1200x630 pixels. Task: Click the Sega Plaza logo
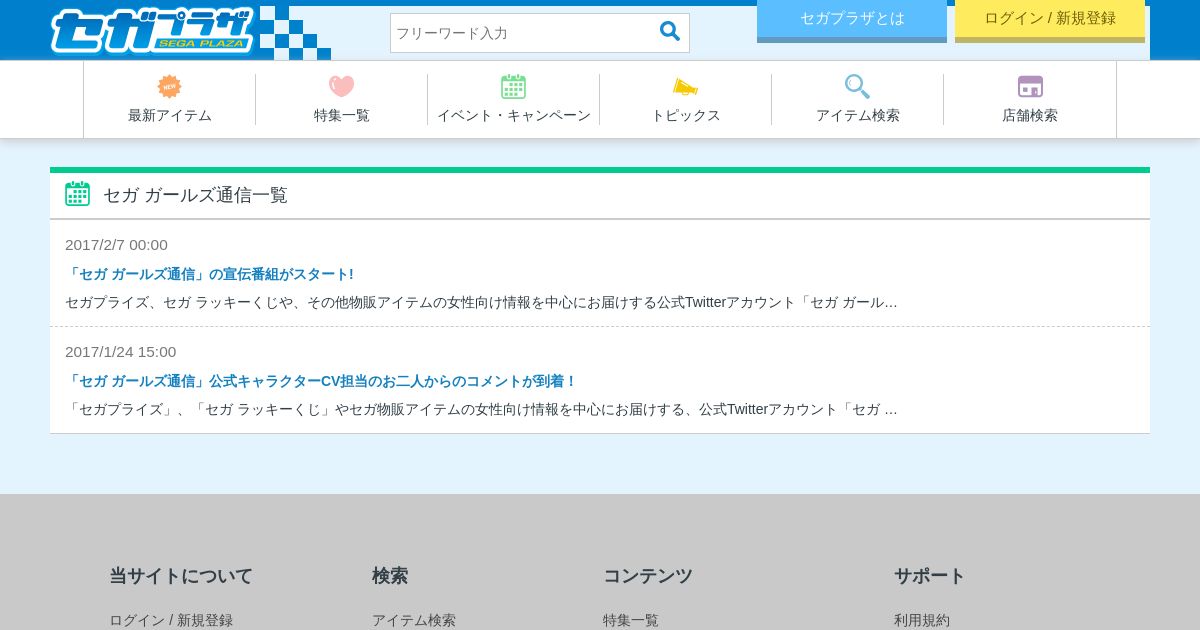coord(152,31)
